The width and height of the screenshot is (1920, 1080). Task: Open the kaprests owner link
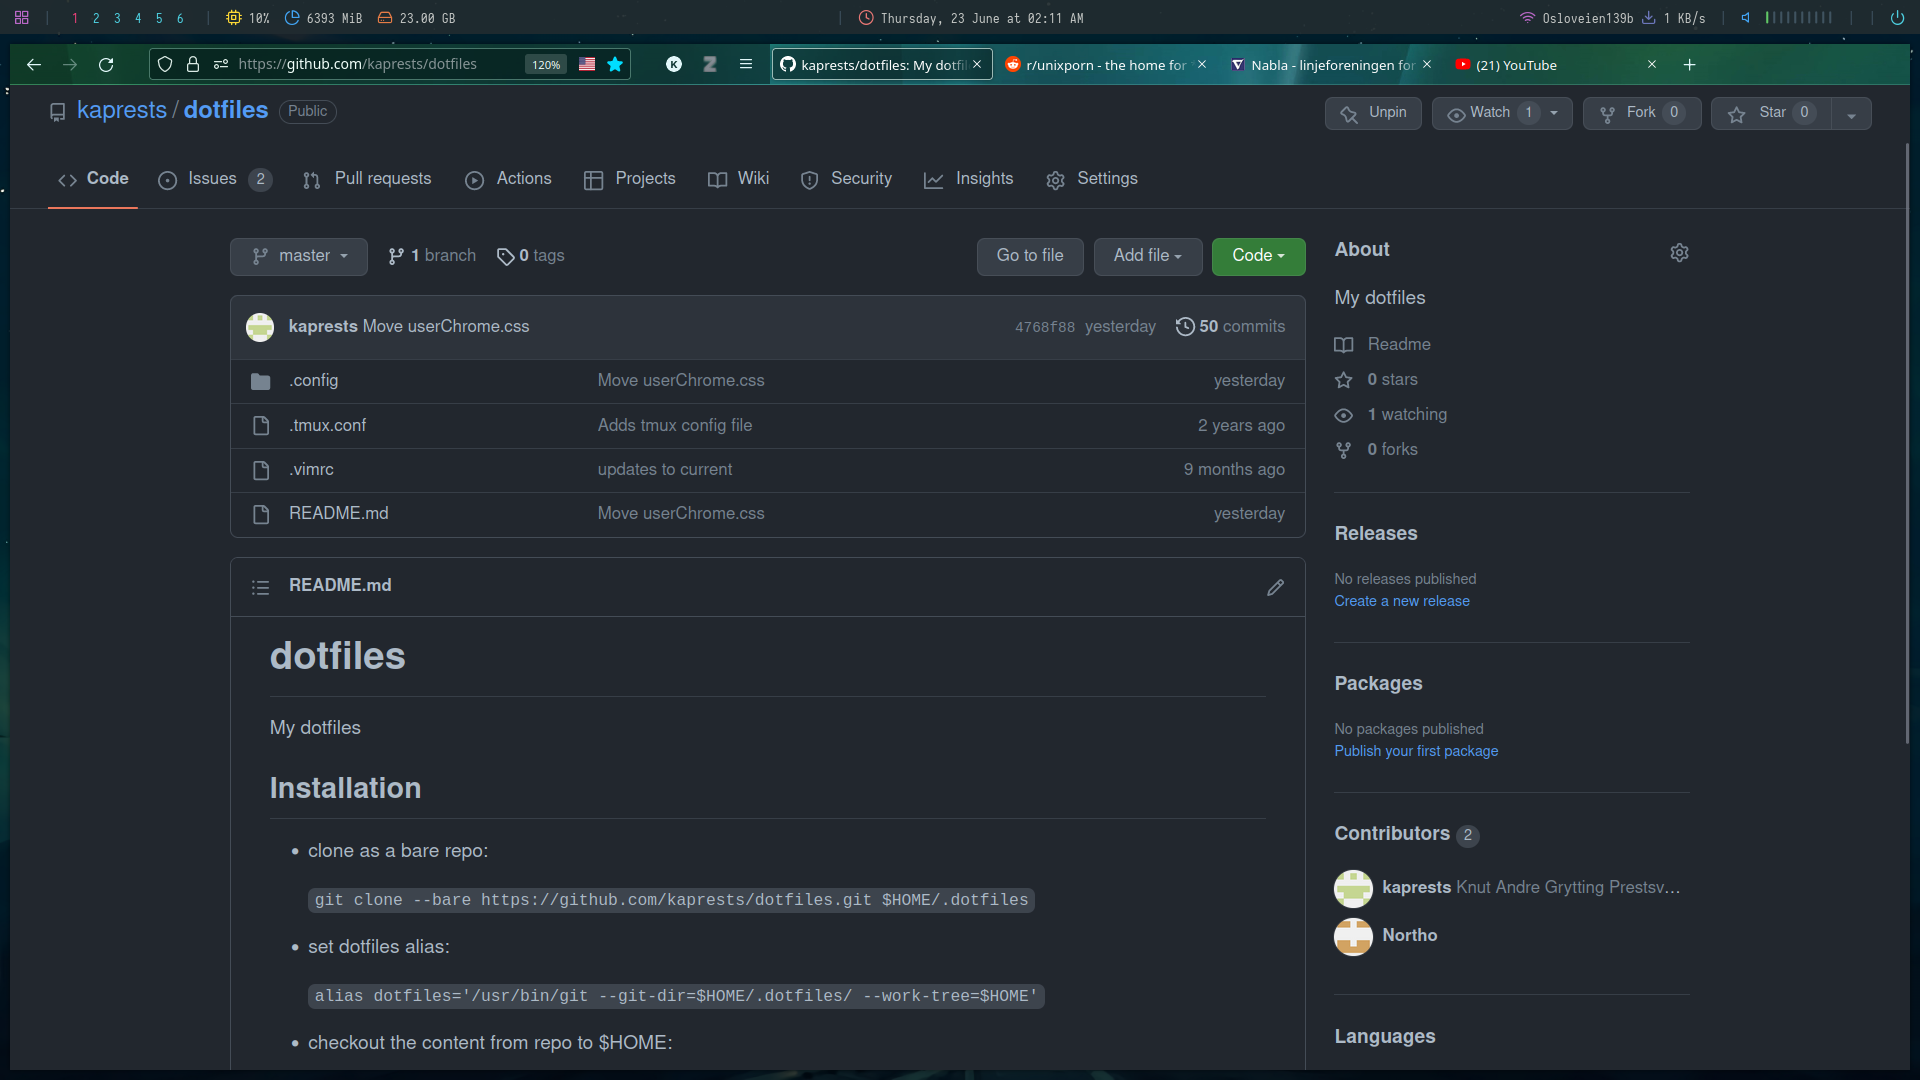coord(122,110)
